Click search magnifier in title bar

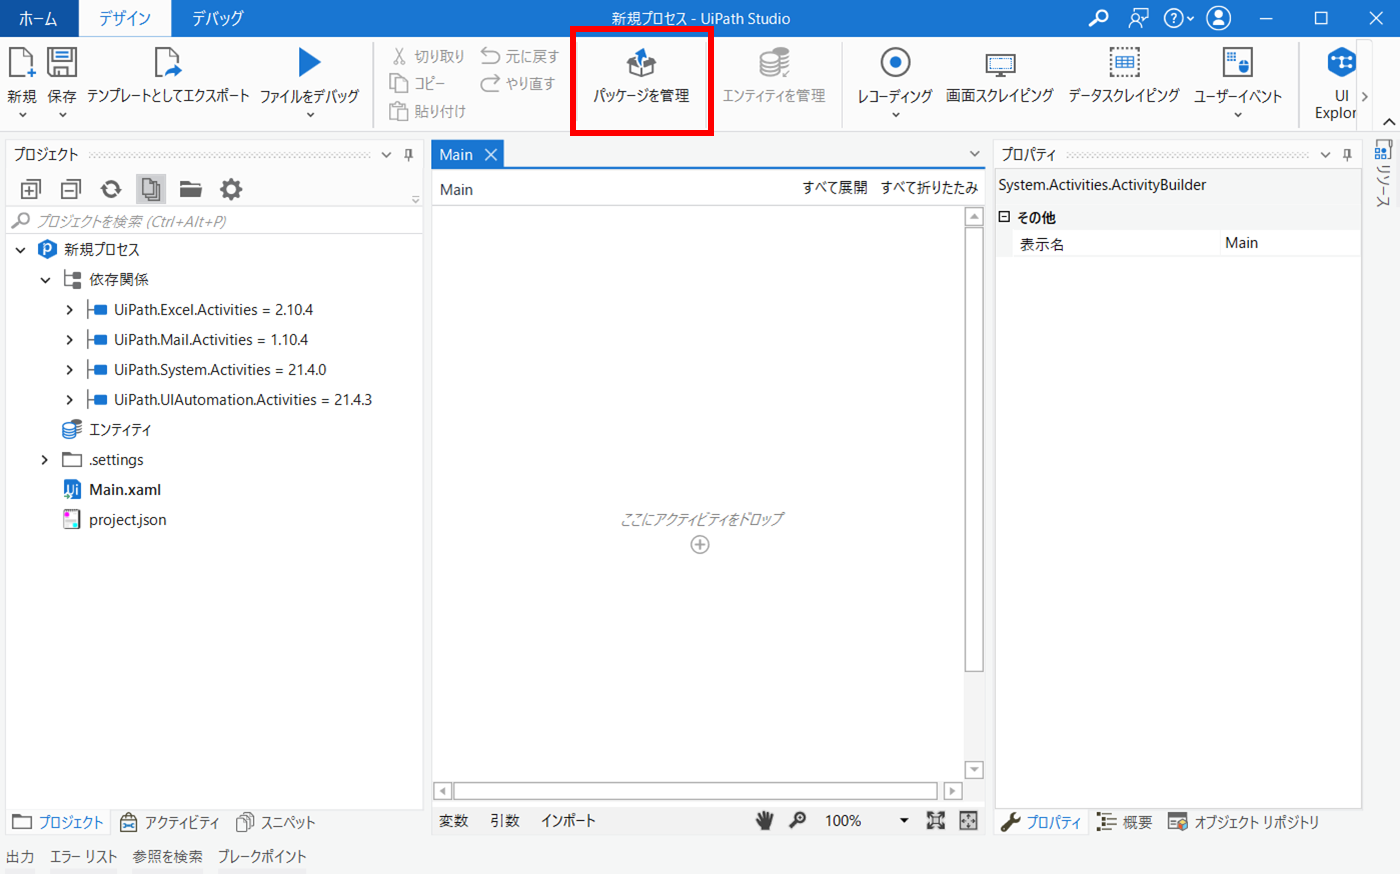click(x=1098, y=18)
